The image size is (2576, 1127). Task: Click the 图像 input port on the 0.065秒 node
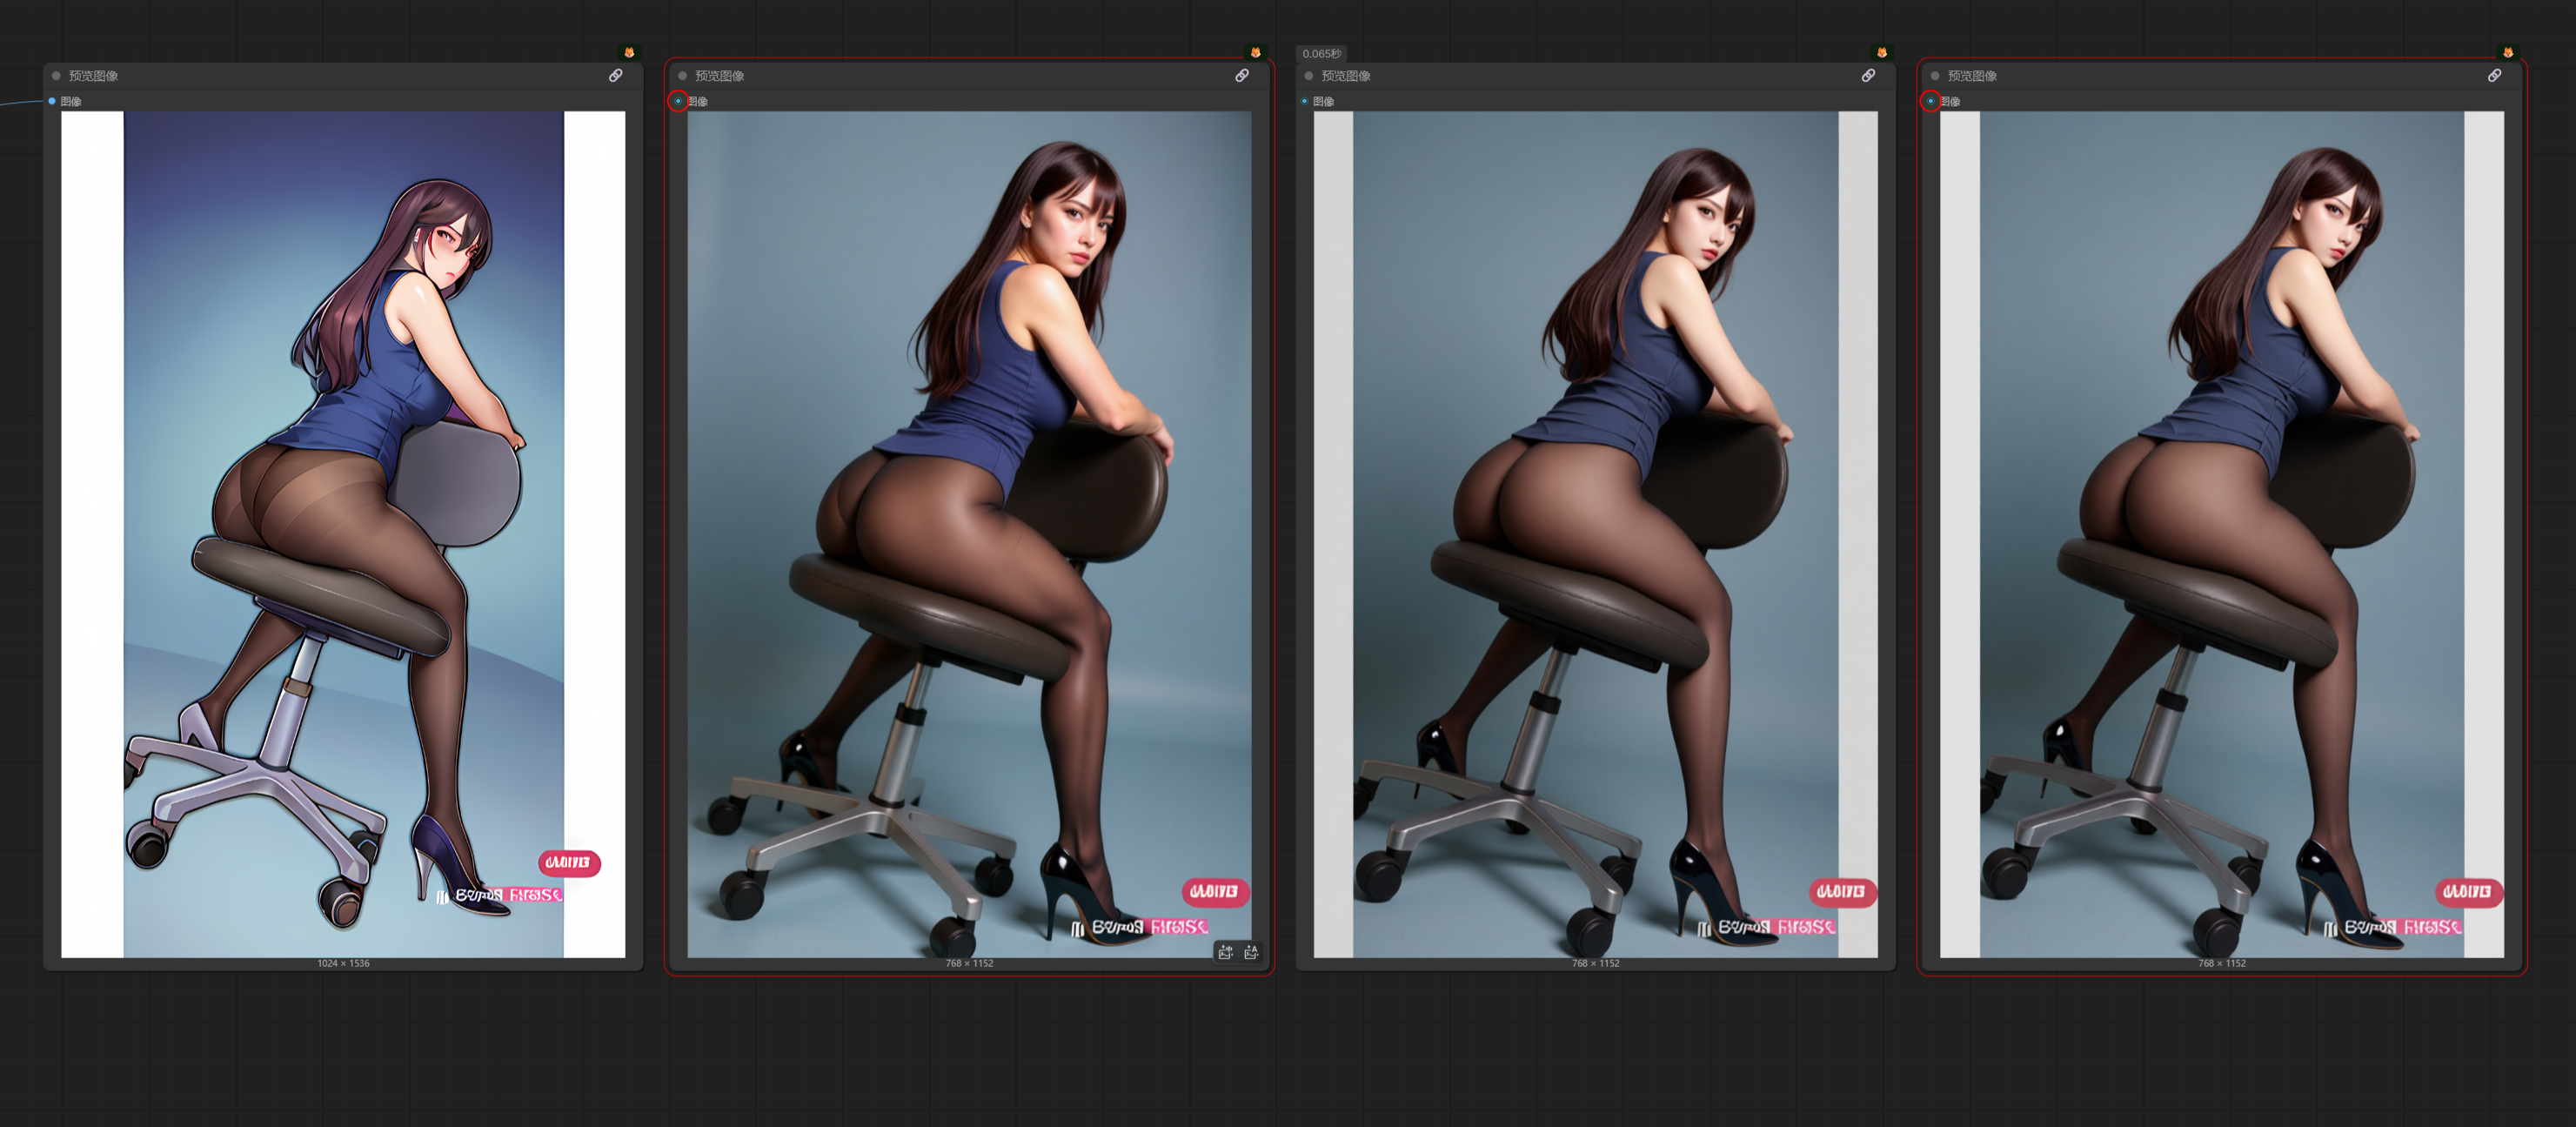click(x=1305, y=101)
